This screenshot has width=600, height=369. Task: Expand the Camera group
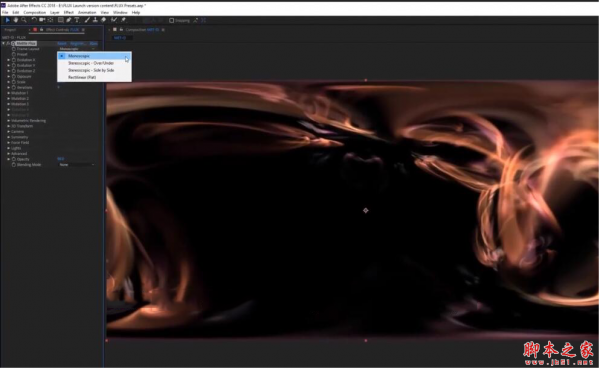click(9, 132)
